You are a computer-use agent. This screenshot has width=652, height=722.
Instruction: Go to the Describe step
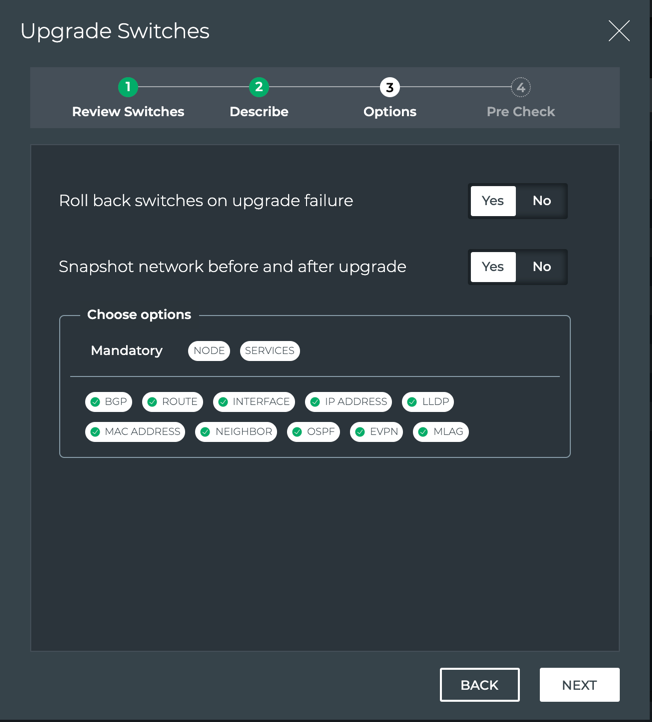259,88
